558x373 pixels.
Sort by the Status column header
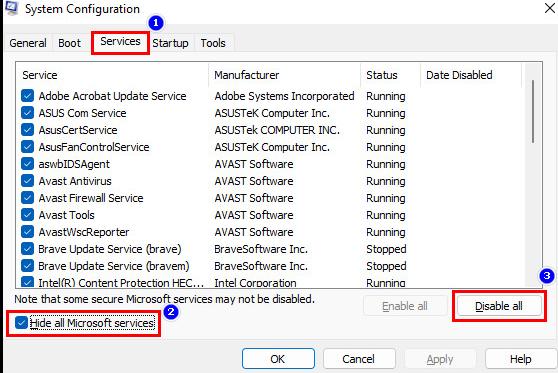tap(390, 75)
